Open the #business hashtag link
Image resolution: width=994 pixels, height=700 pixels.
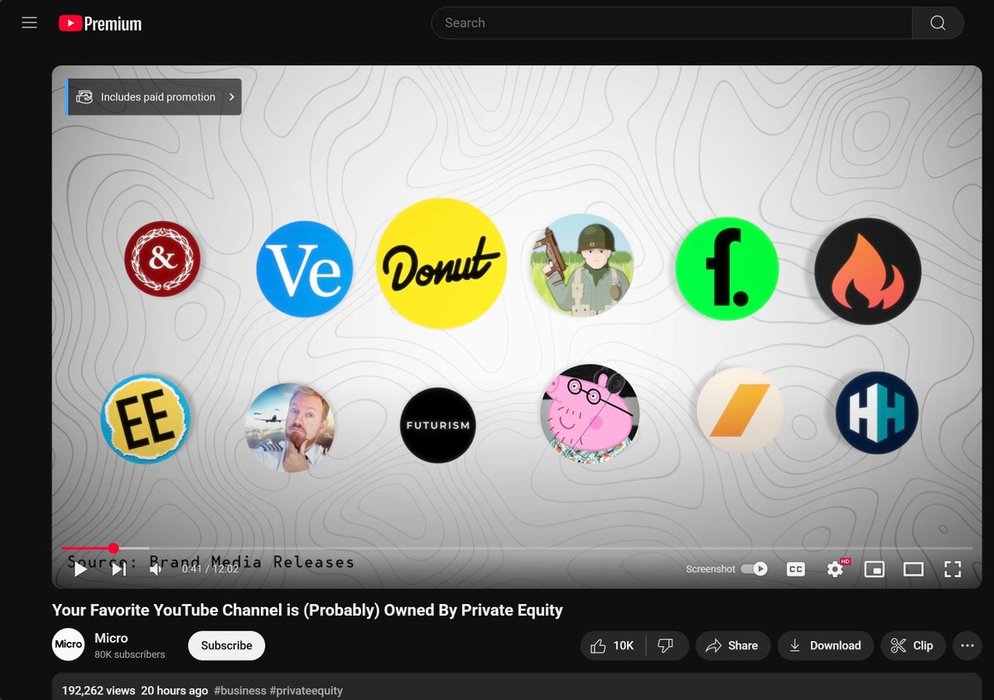click(x=240, y=690)
